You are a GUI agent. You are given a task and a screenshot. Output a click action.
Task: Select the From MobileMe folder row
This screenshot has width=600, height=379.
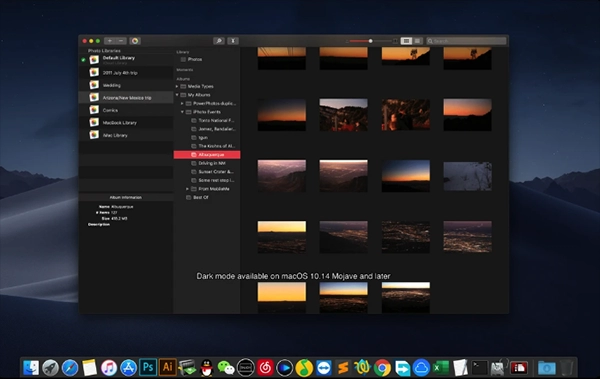coord(207,189)
